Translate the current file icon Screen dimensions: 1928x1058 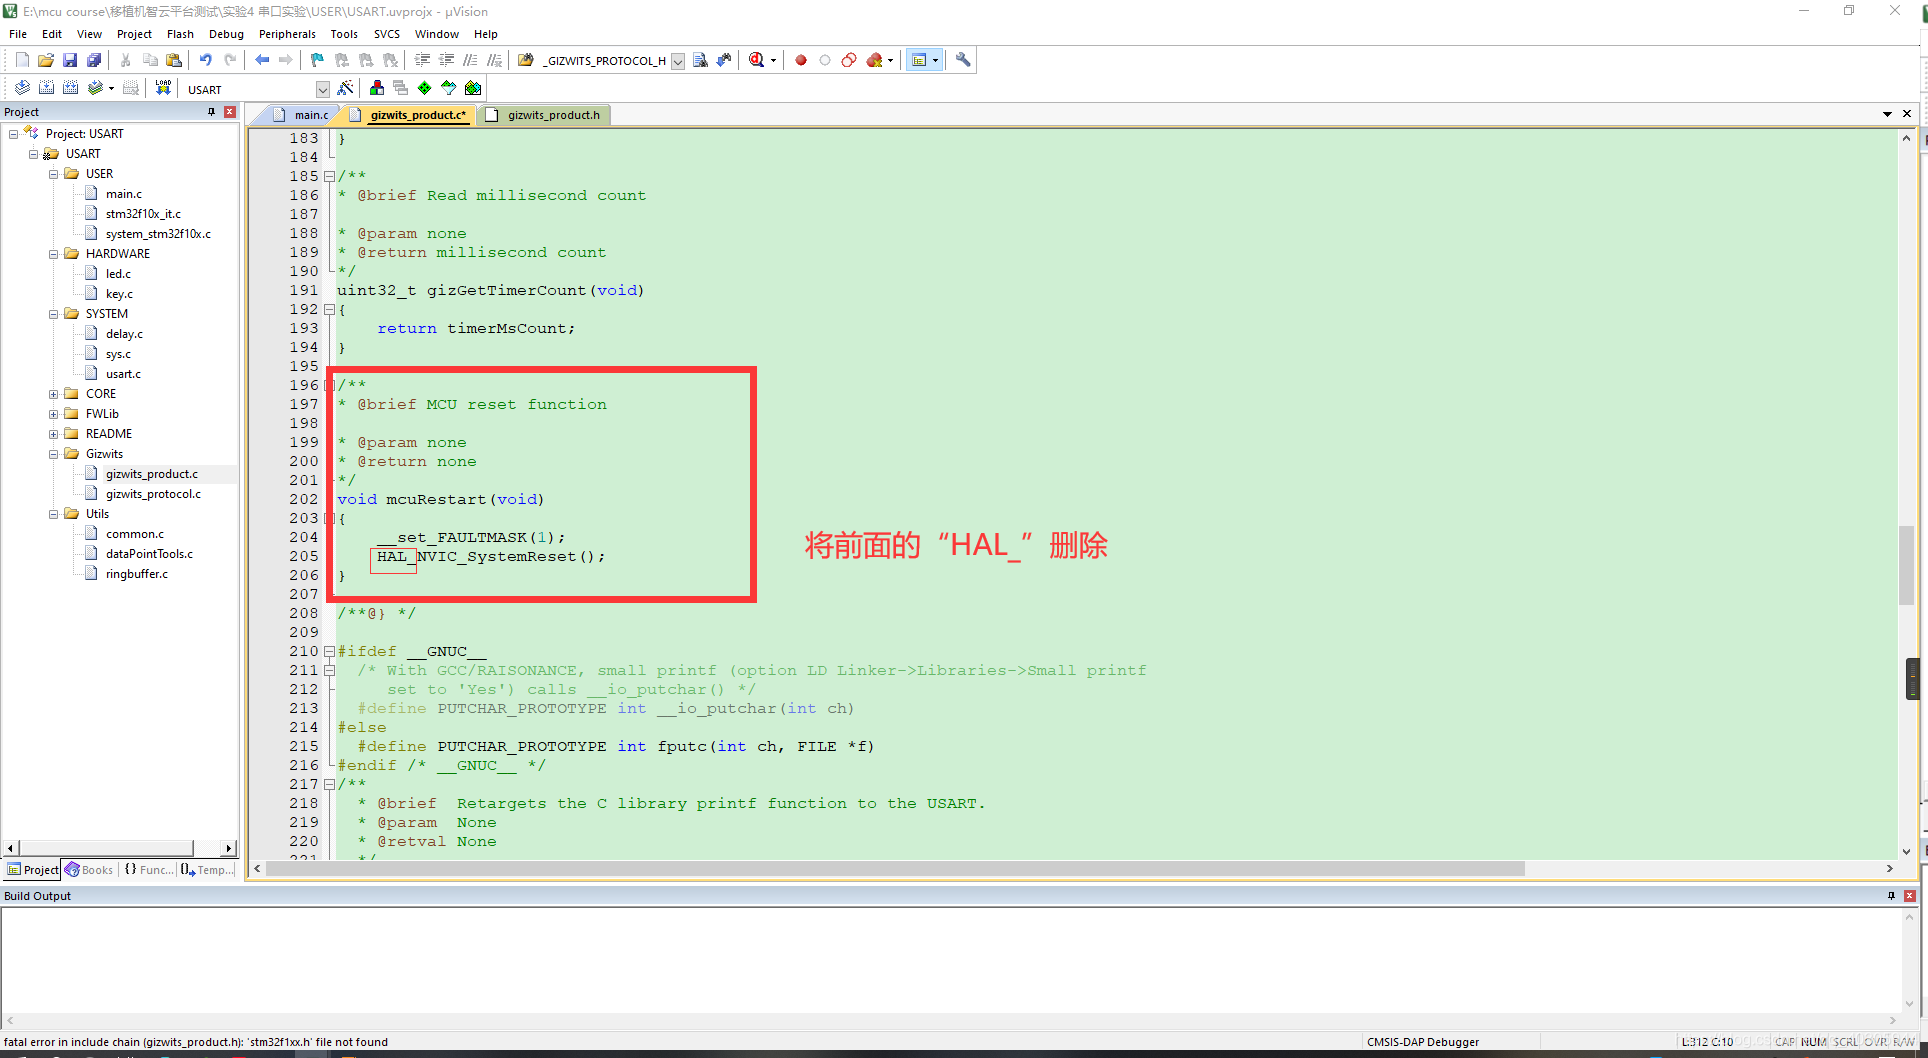click(22, 88)
